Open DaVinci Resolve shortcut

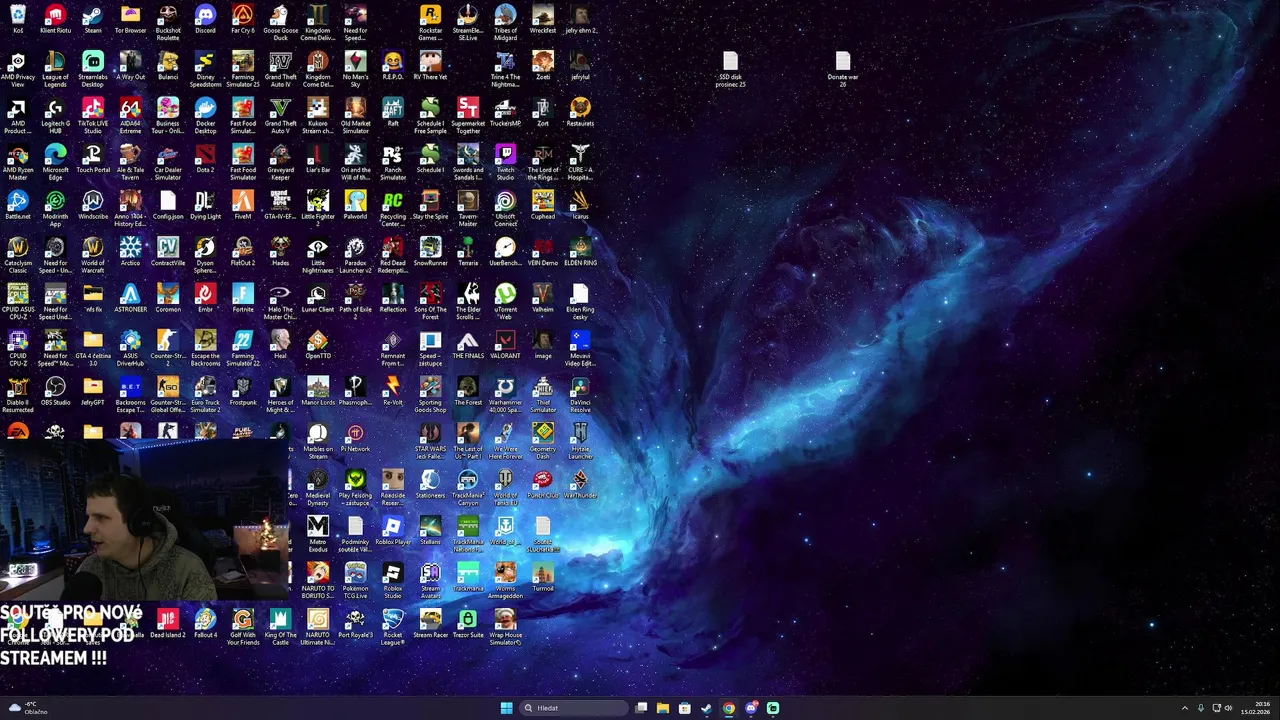pyautogui.click(x=580, y=394)
